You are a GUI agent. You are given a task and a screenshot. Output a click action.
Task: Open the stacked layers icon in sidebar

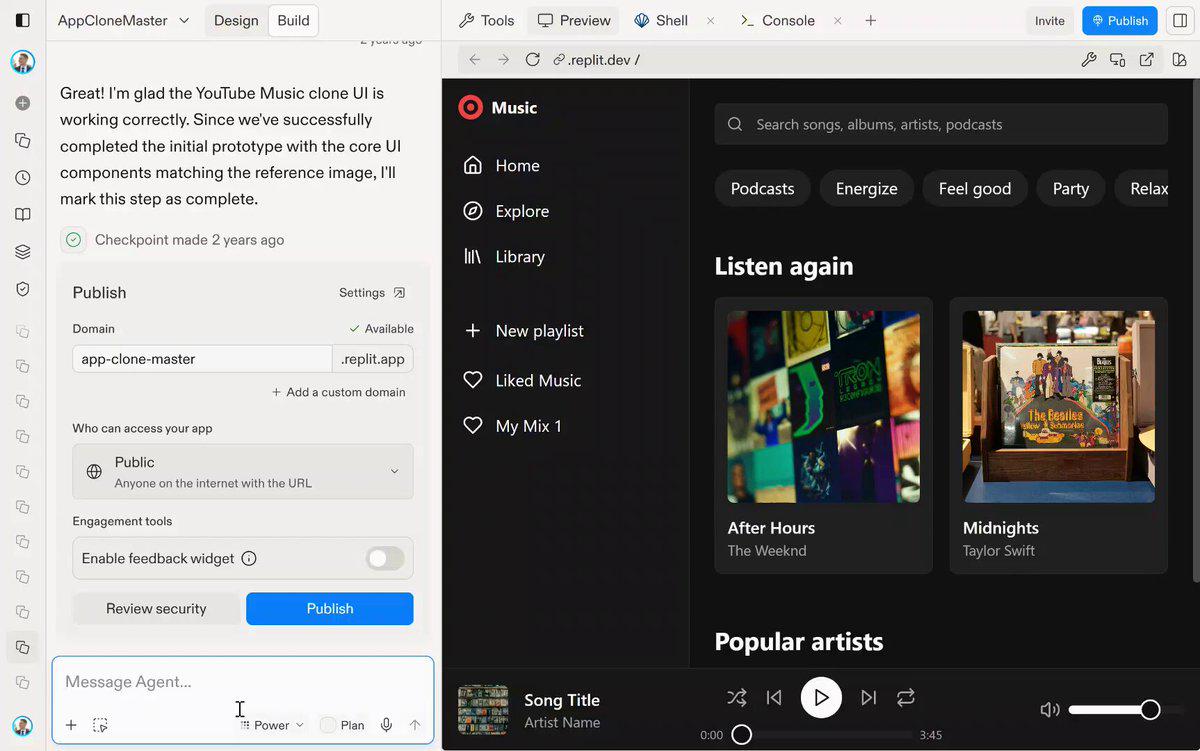[x=22, y=252]
